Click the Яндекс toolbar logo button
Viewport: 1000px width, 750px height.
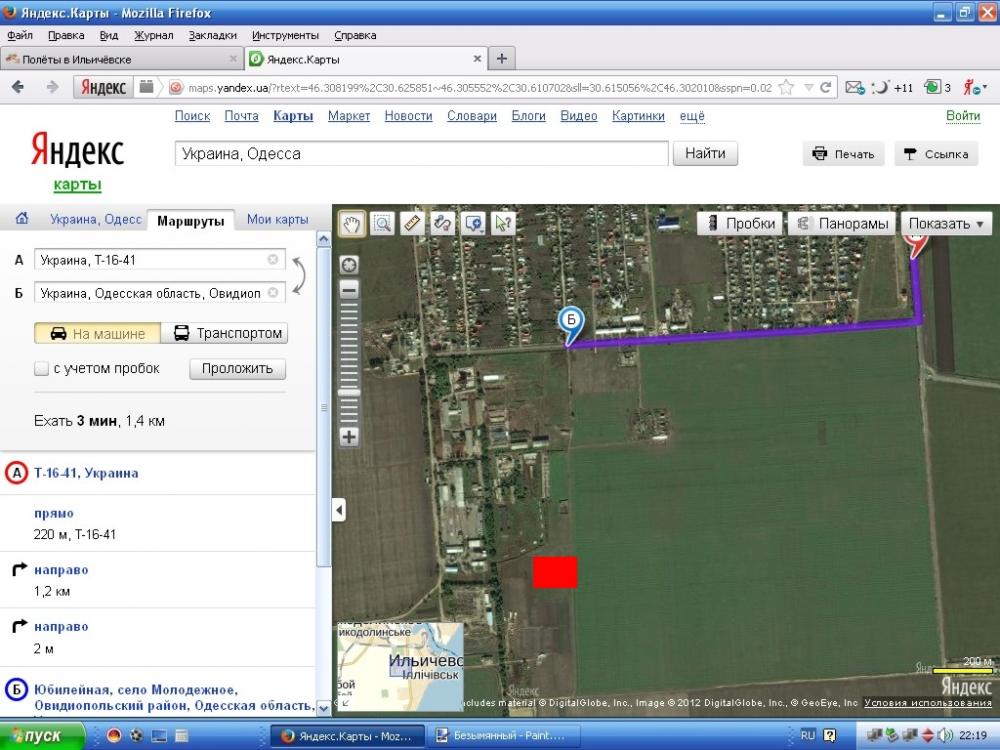103,87
